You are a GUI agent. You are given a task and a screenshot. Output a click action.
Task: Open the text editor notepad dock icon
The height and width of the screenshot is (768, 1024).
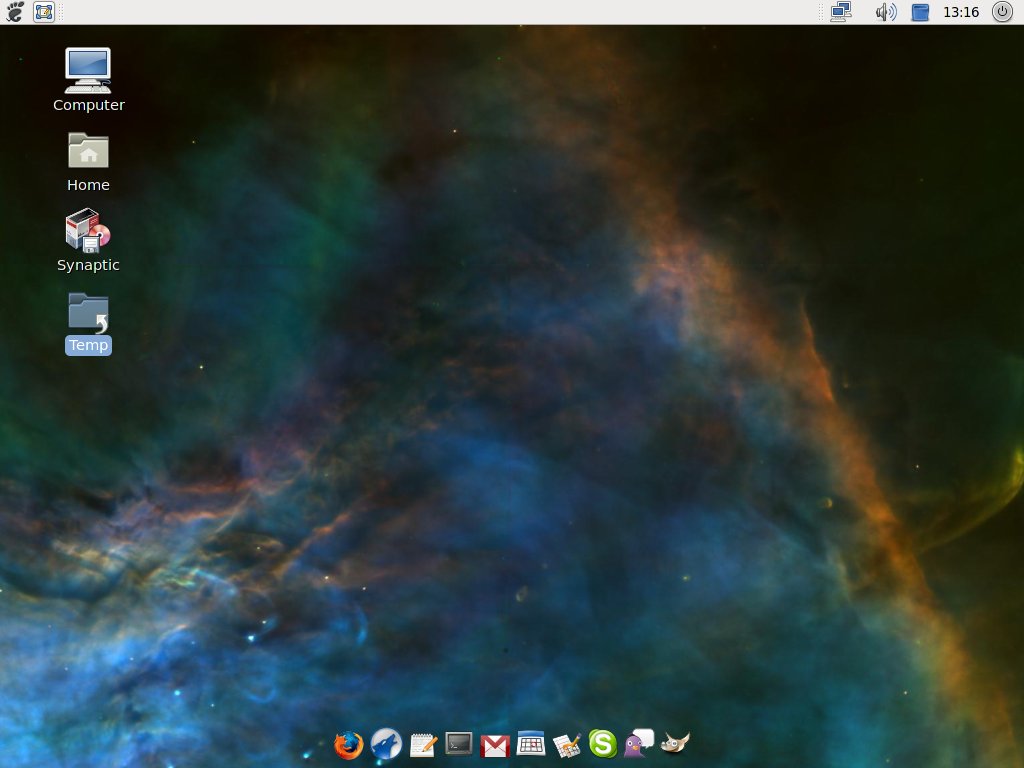tap(423, 744)
